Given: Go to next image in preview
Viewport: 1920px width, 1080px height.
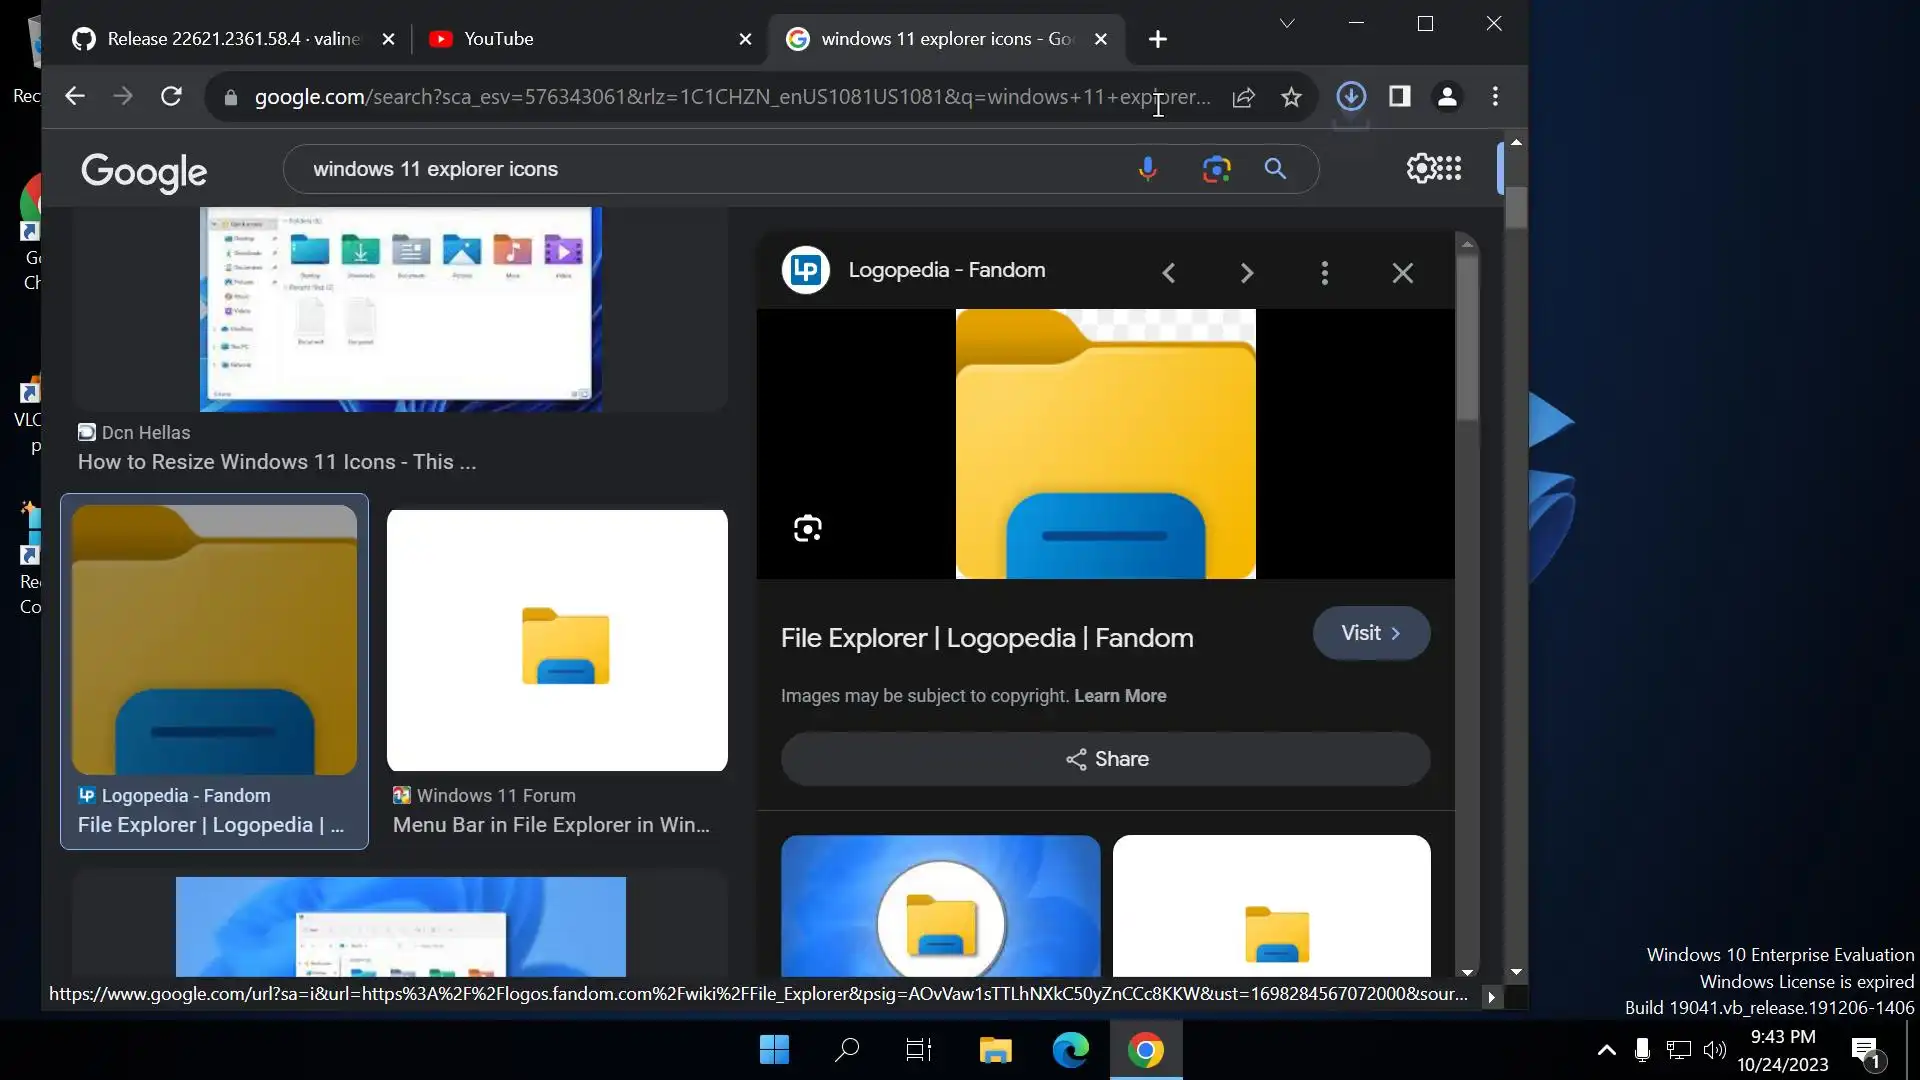Looking at the screenshot, I should pyautogui.click(x=1246, y=273).
